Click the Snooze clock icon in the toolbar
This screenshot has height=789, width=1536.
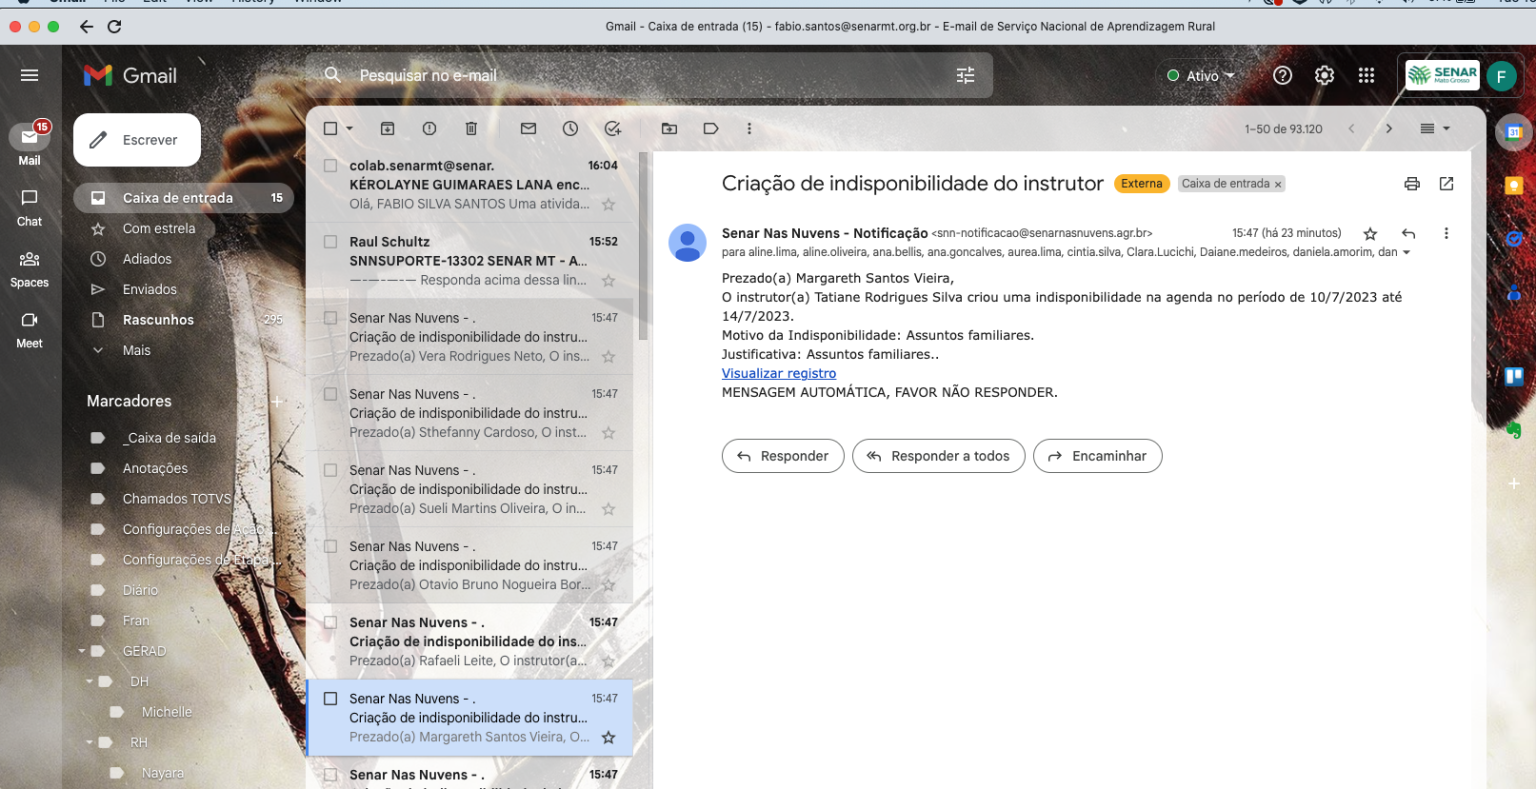pos(570,129)
